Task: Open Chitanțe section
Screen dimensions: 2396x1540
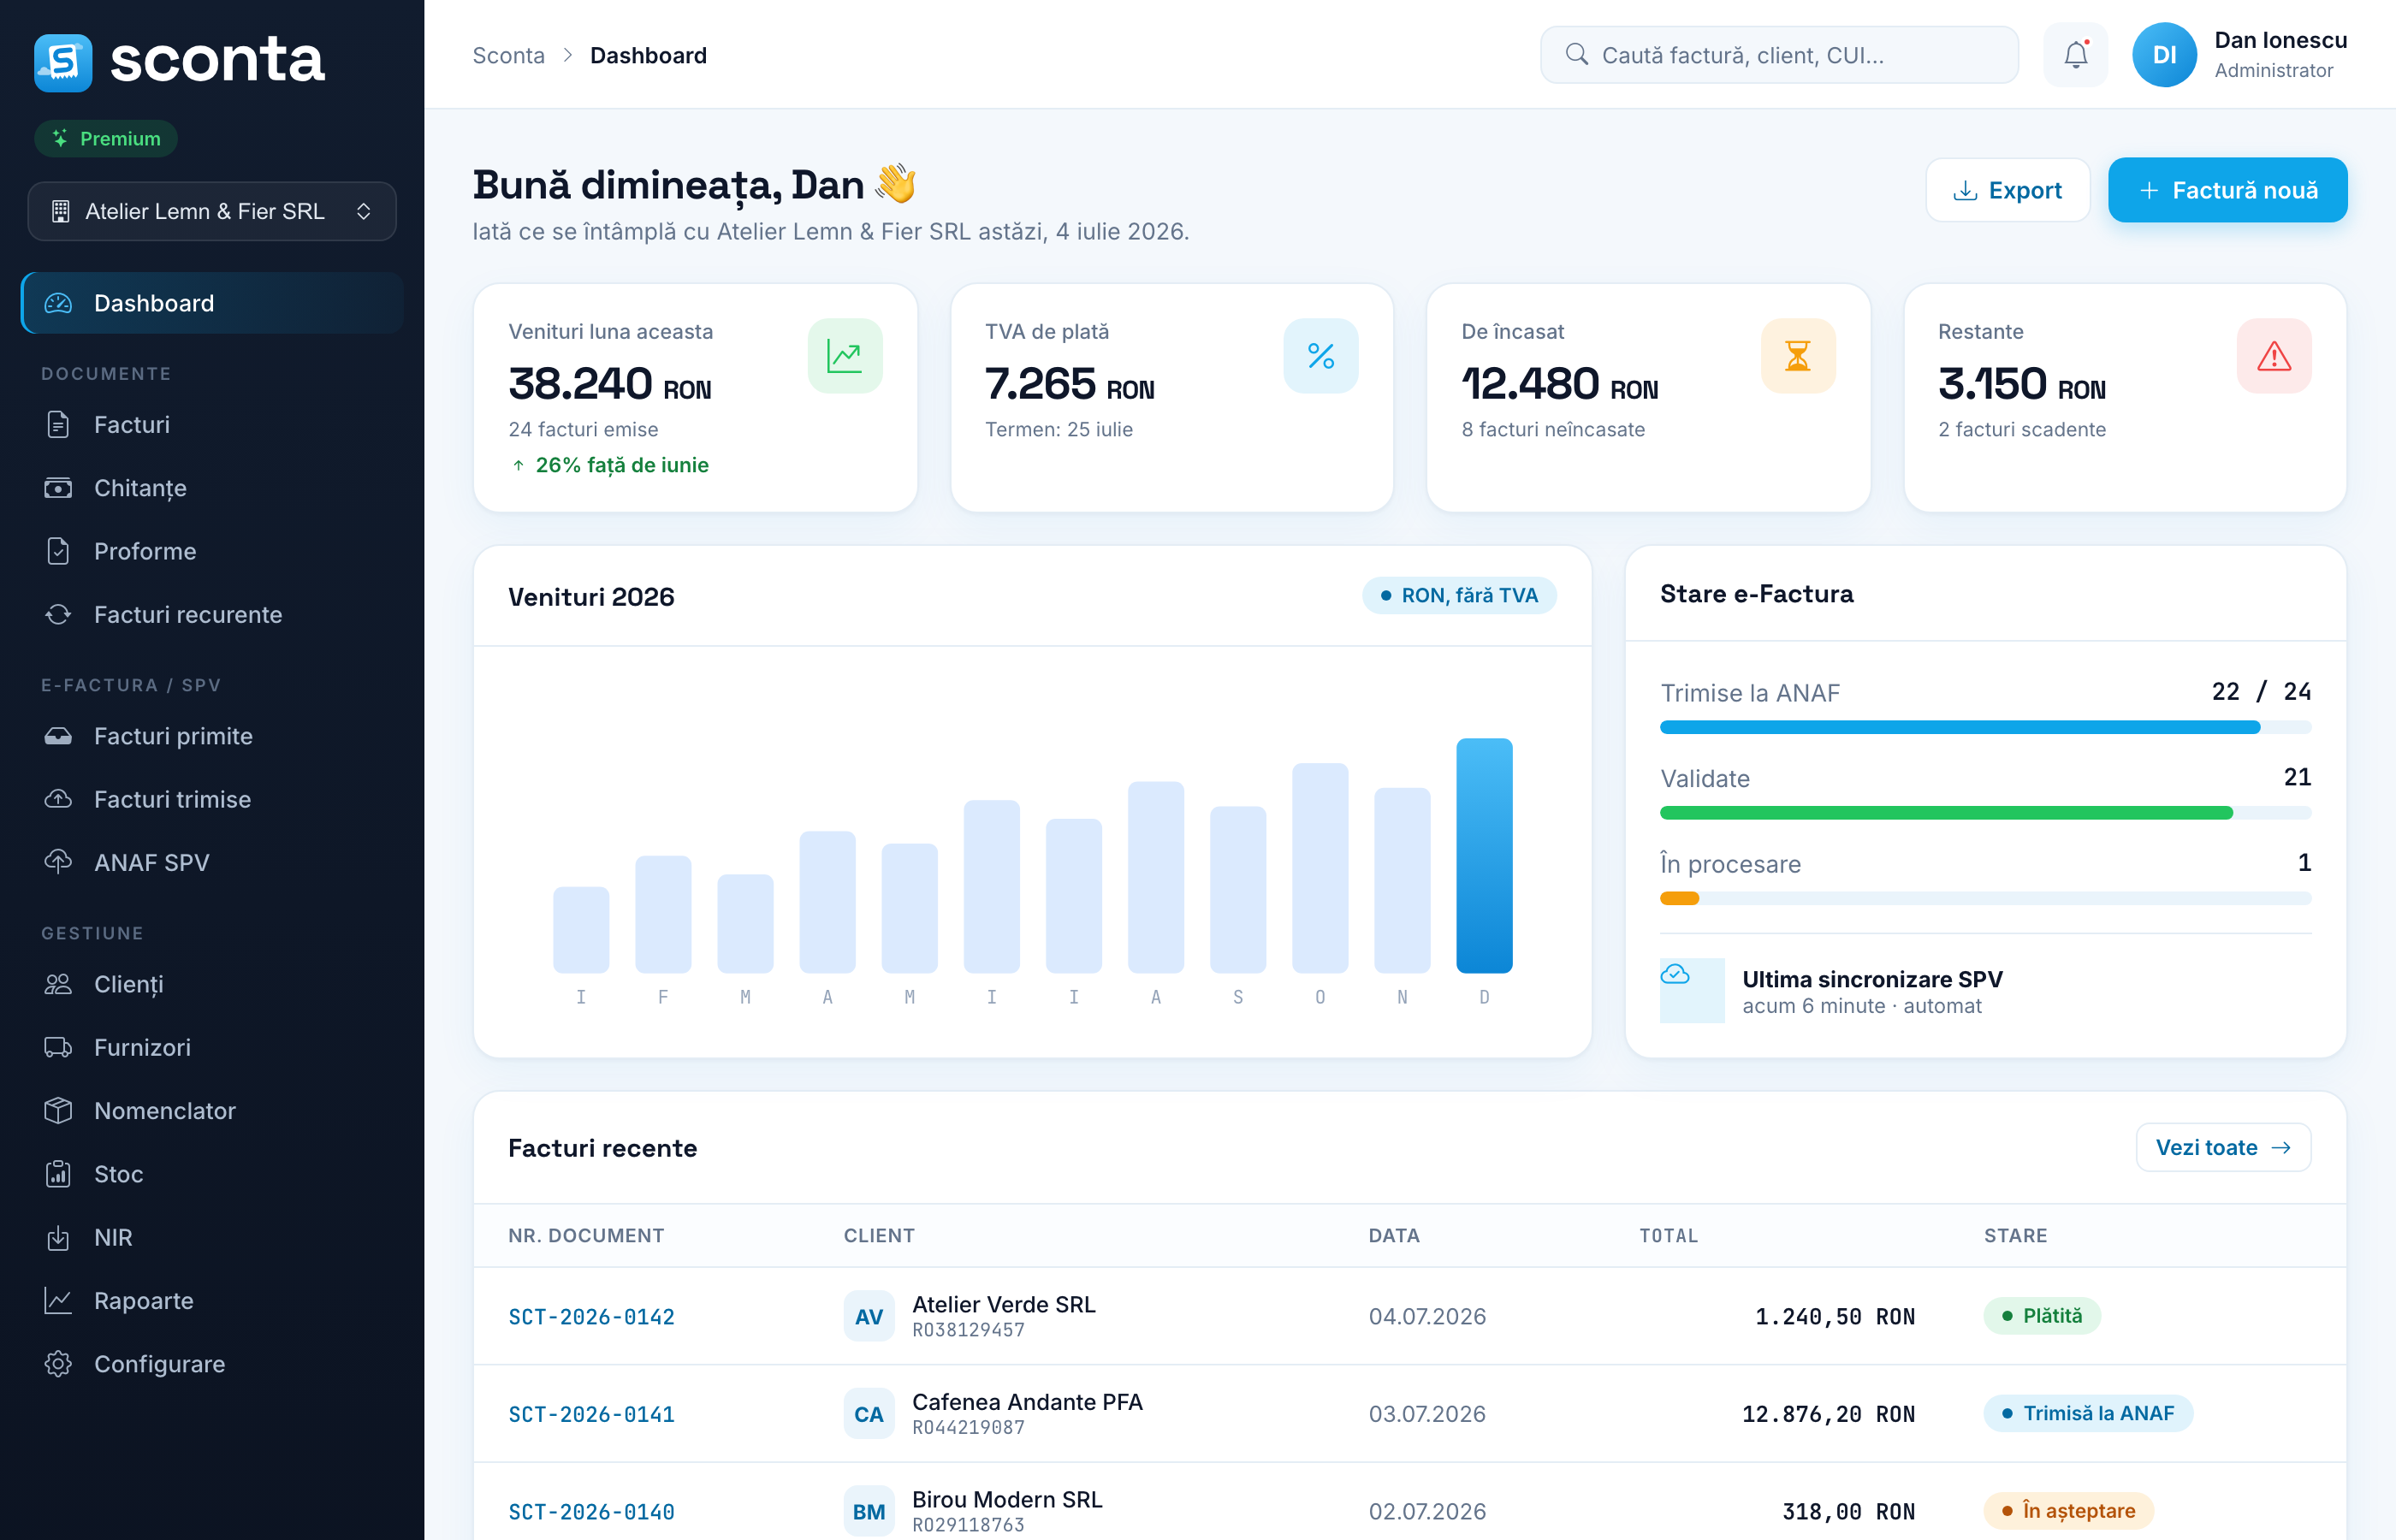Action: coord(212,488)
